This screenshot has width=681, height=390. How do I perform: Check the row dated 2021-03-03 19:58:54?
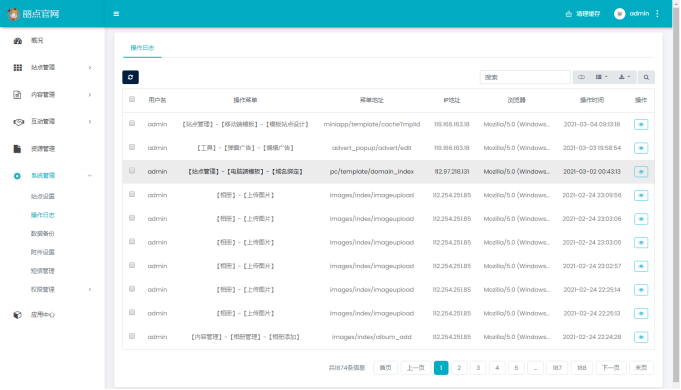[132, 147]
